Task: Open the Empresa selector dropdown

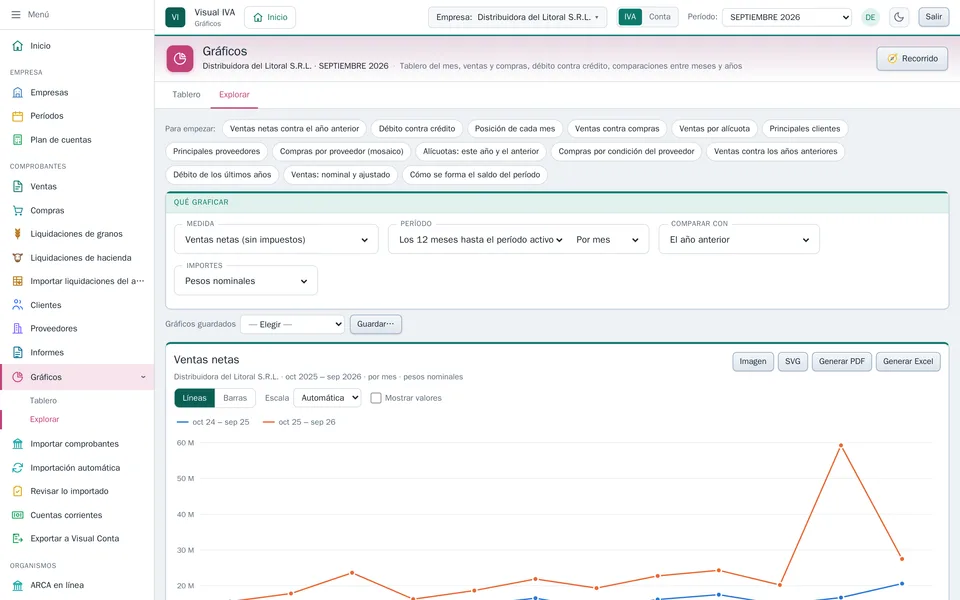Action: click(517, 17)
